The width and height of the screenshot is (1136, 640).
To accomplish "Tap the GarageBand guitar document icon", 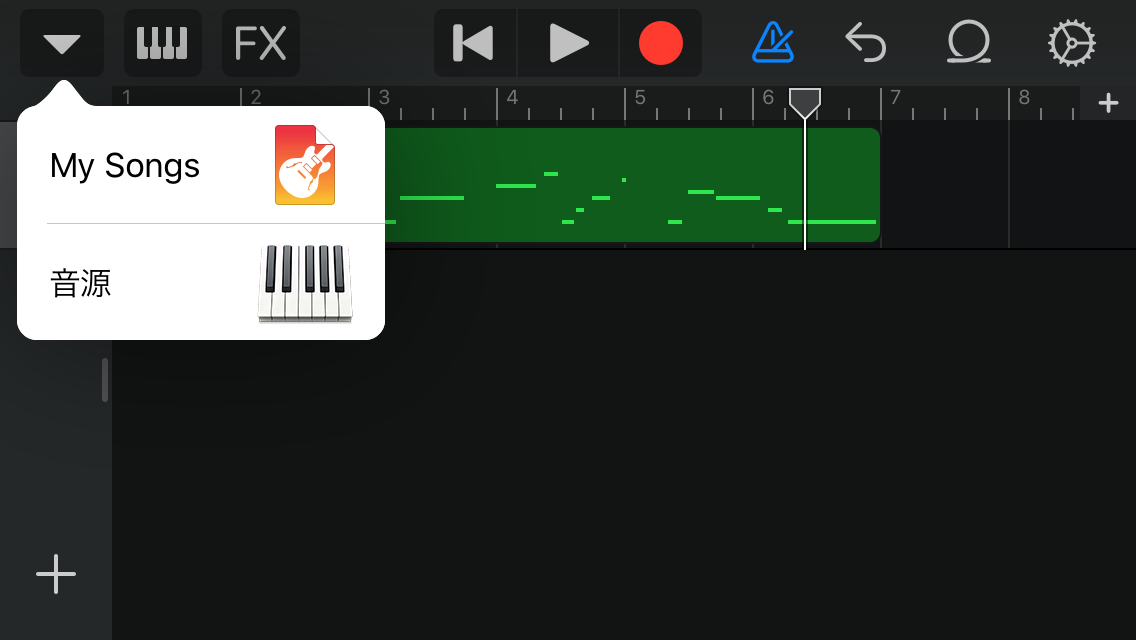I will (305, 165).
